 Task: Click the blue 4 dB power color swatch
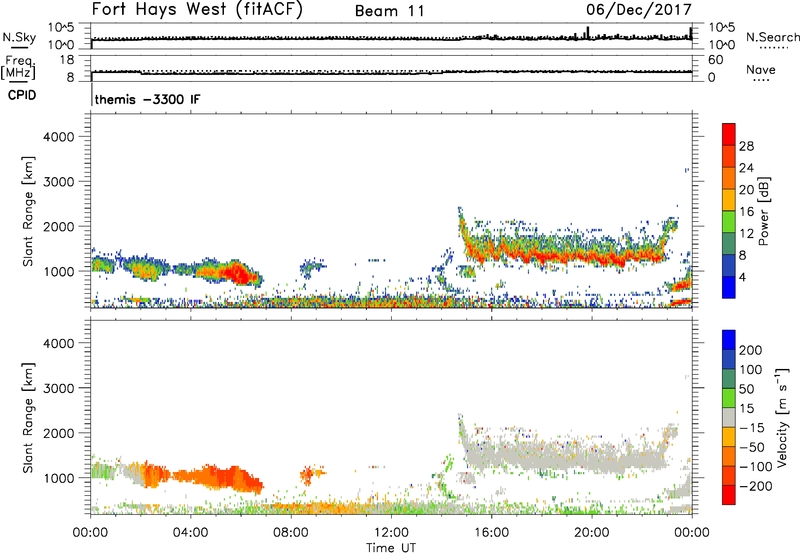729,287
